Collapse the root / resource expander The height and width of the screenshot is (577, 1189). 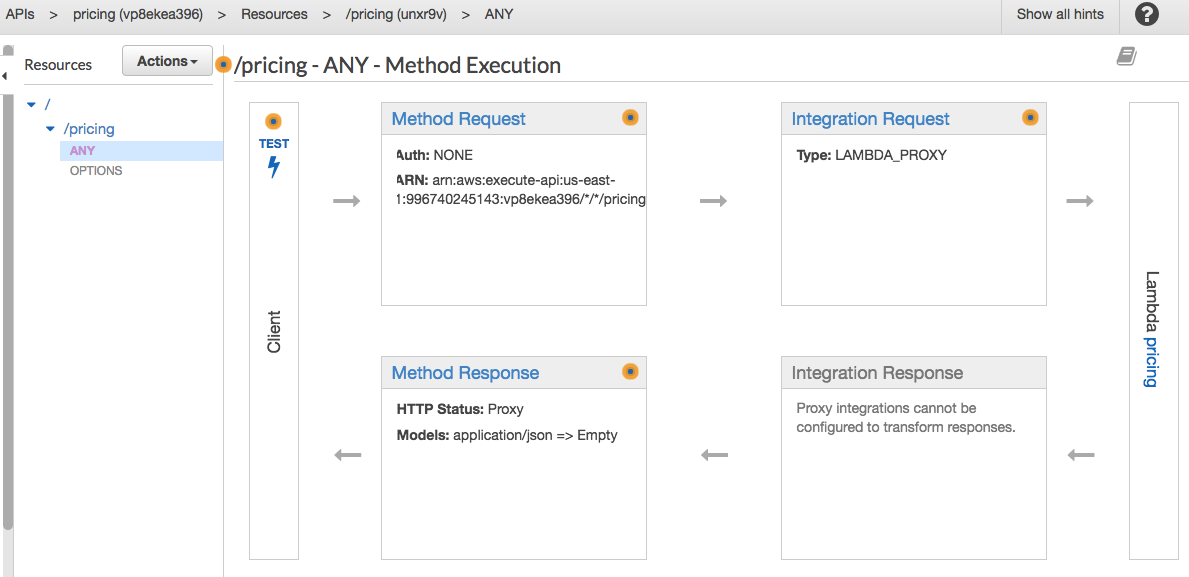click(31, 104)
